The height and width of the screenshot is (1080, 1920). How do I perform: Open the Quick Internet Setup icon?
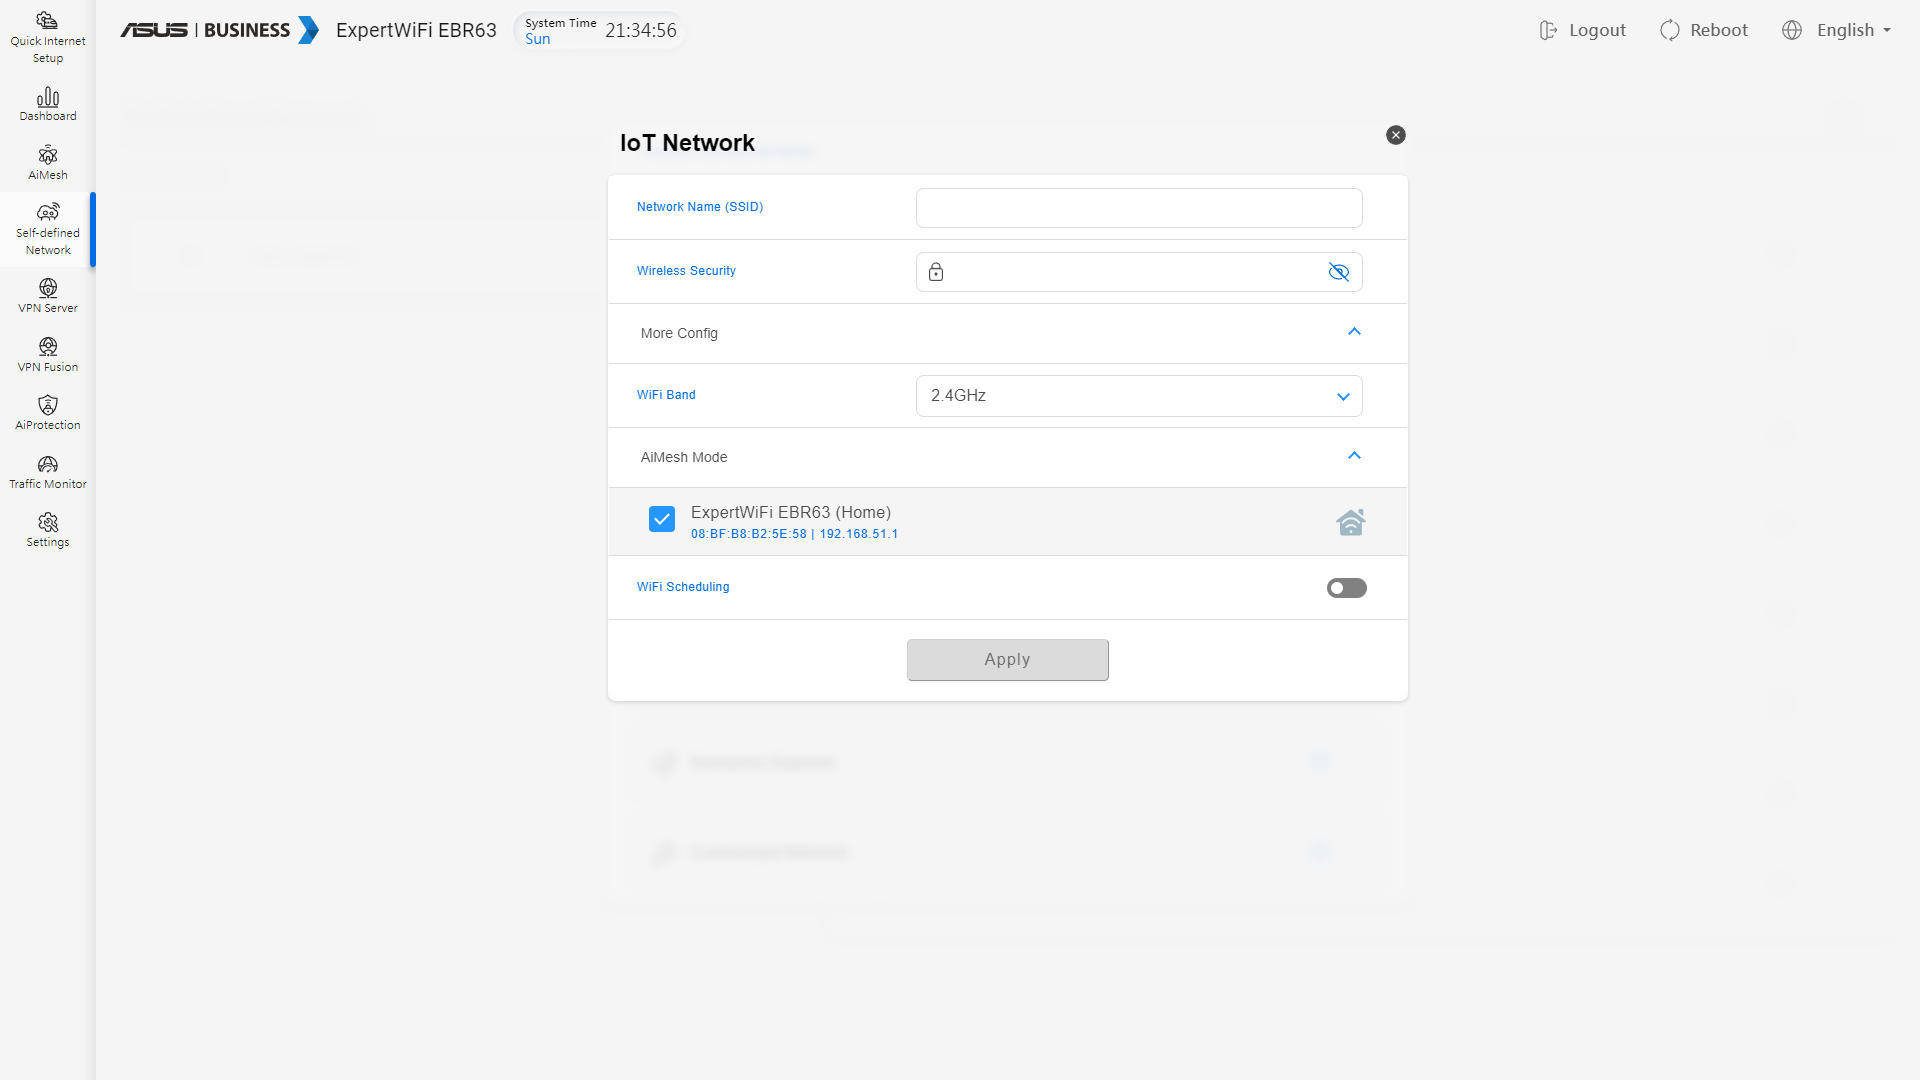click(x=47, y=22)
